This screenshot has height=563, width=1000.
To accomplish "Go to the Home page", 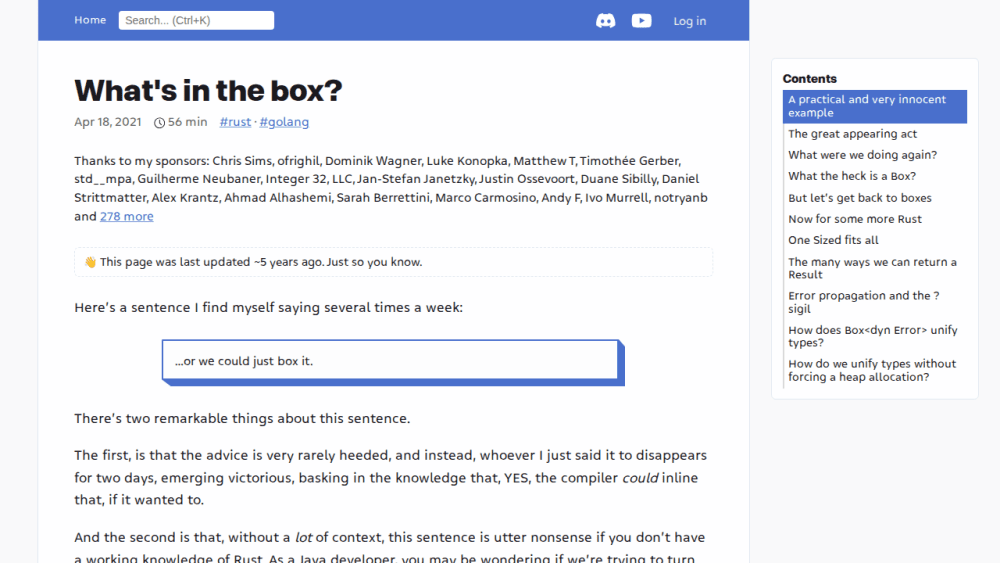I will point(90,20).
